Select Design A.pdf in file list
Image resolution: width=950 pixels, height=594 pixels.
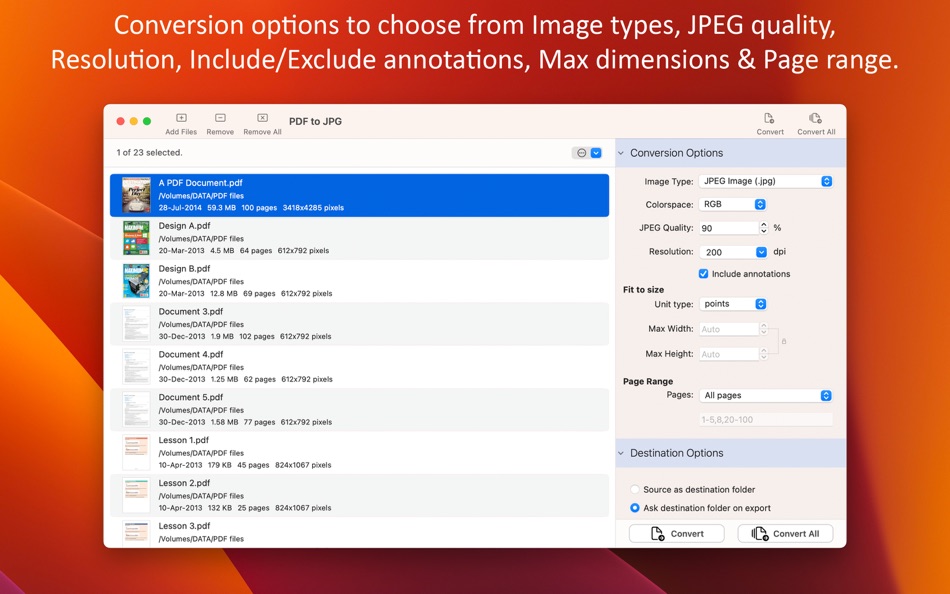pos(359,238)
